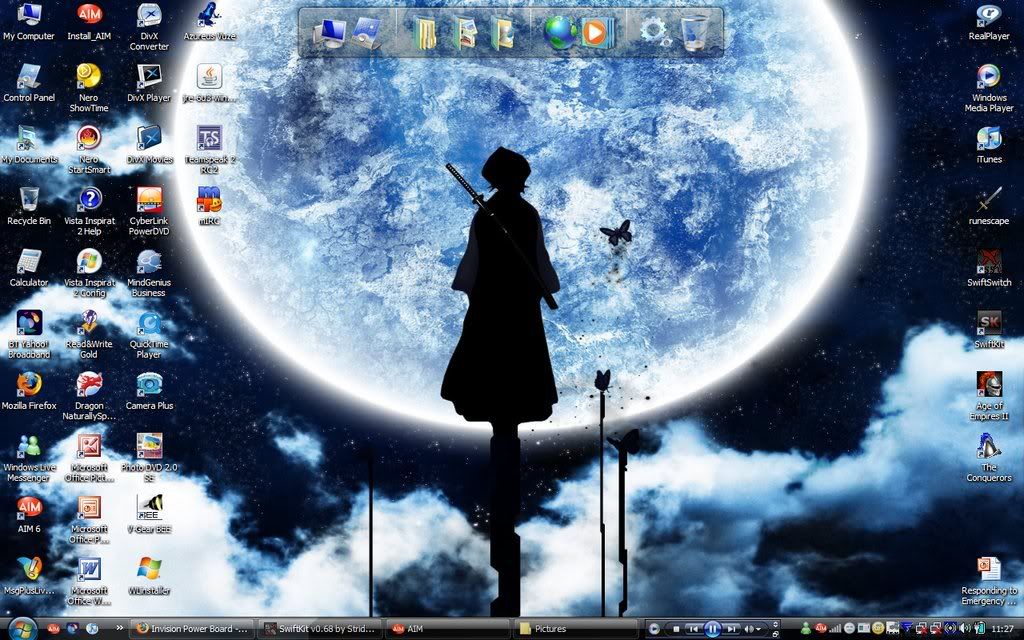The width and height of the screenshot is (1024, 640).
Task: Open the AIM 6 desktop icon
Action: pyautogui.click(x=29, y=515)
